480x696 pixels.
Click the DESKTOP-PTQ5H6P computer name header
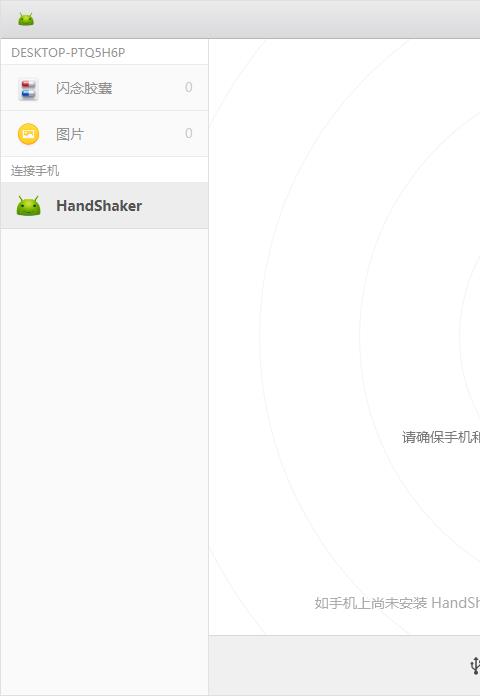(68, 52)
